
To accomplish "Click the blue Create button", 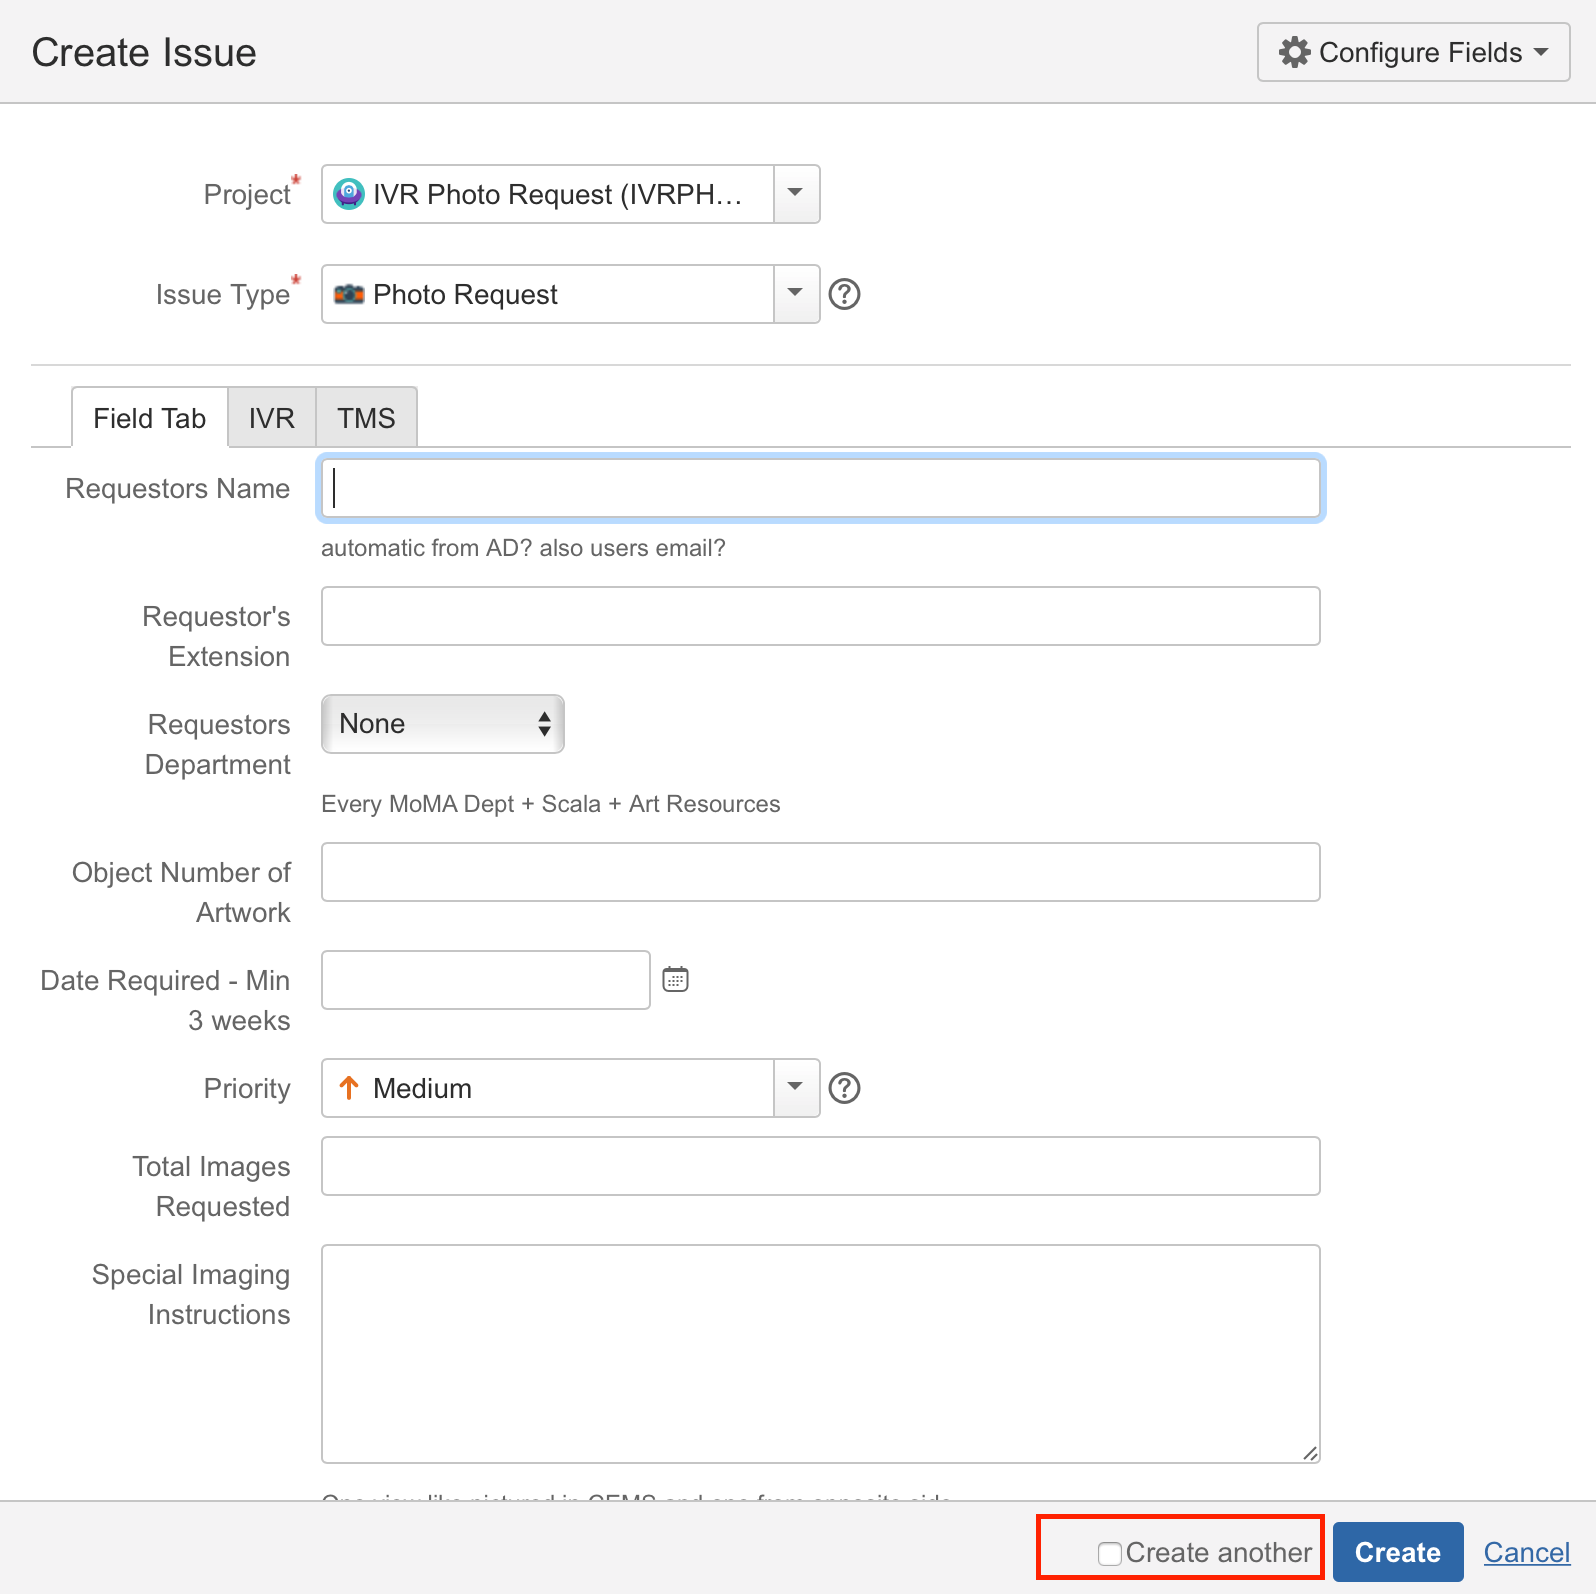I will tap(1398, 1552).
